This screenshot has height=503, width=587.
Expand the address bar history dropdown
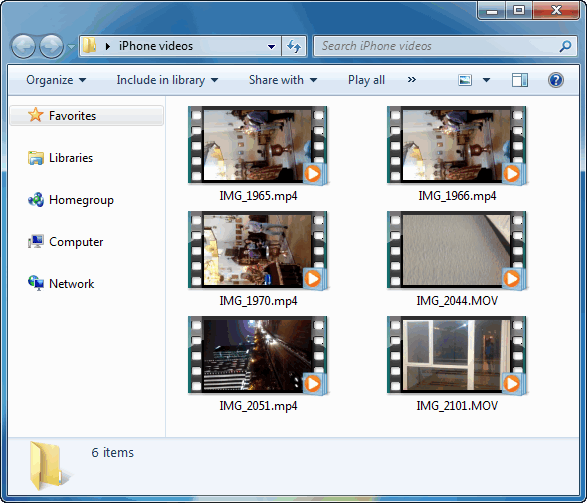(x=271, y=47)
